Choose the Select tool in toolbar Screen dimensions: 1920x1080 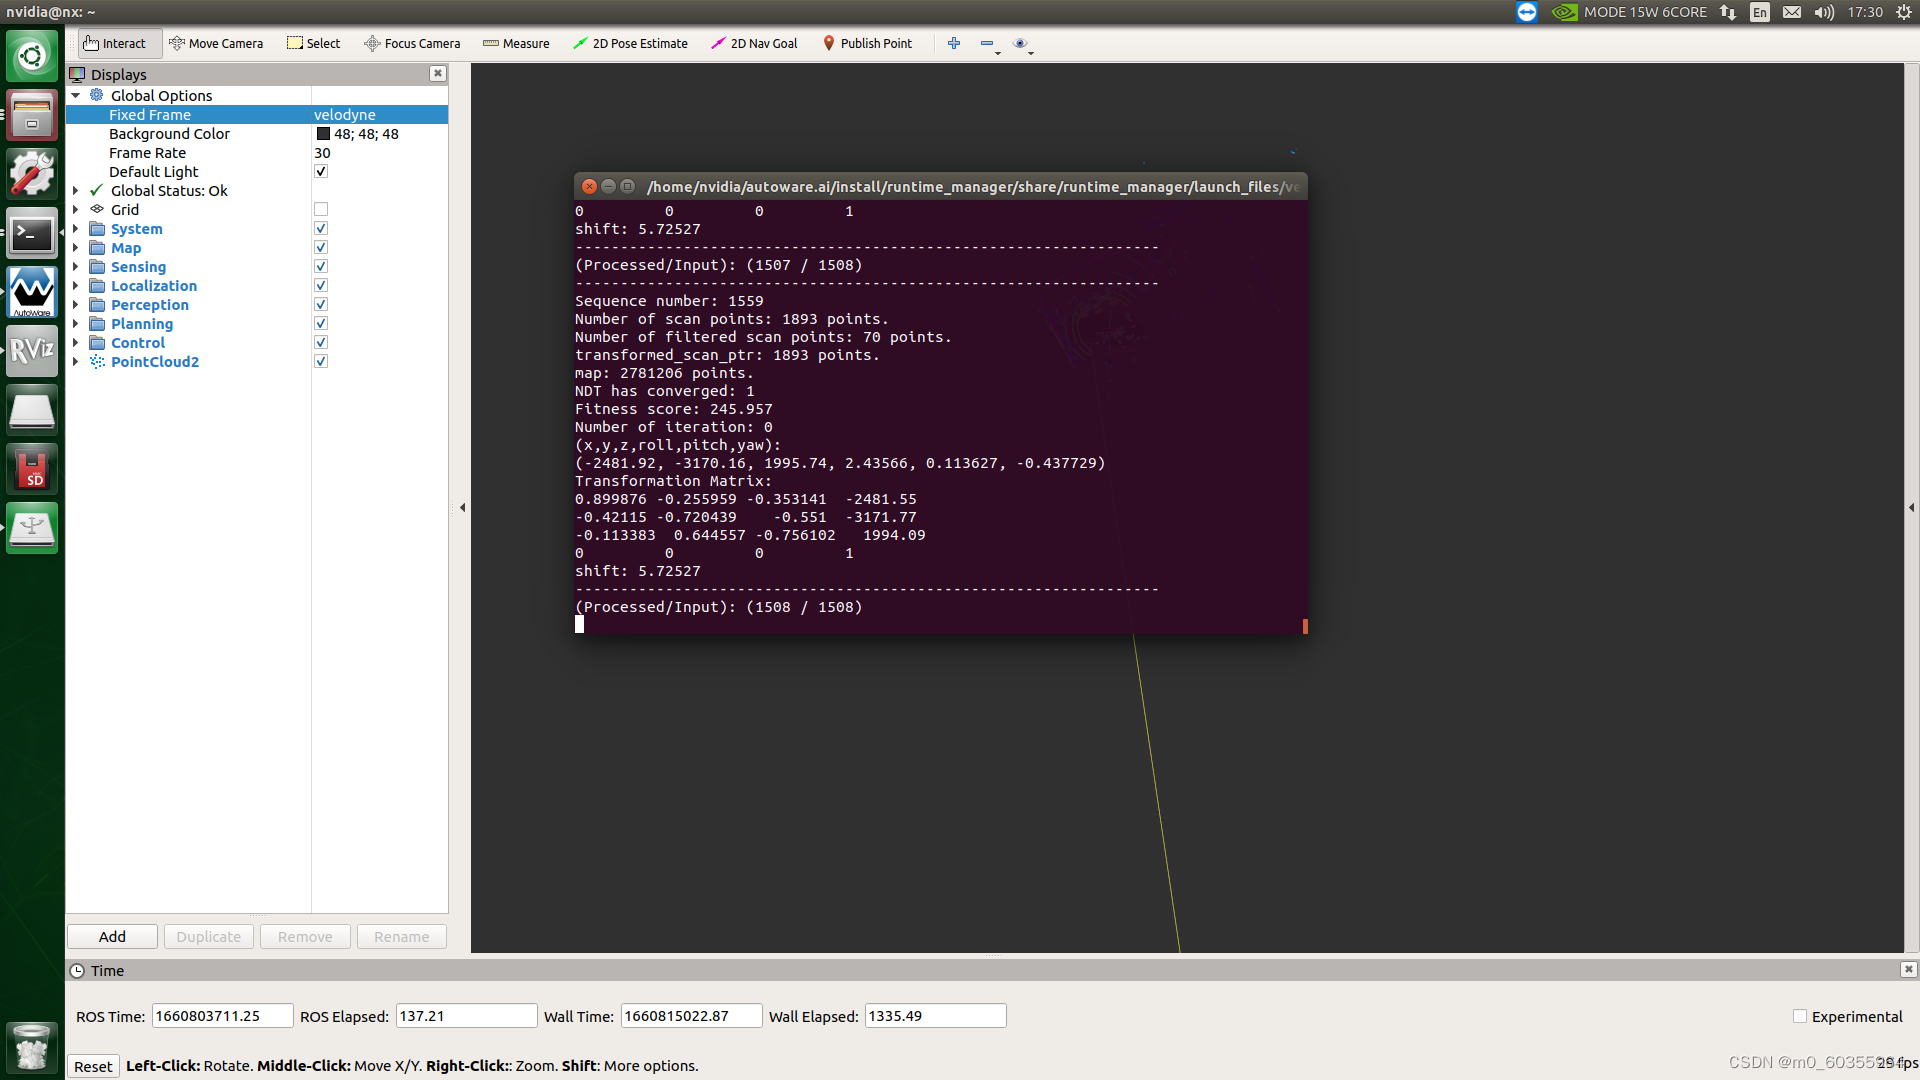pos(314,43)
